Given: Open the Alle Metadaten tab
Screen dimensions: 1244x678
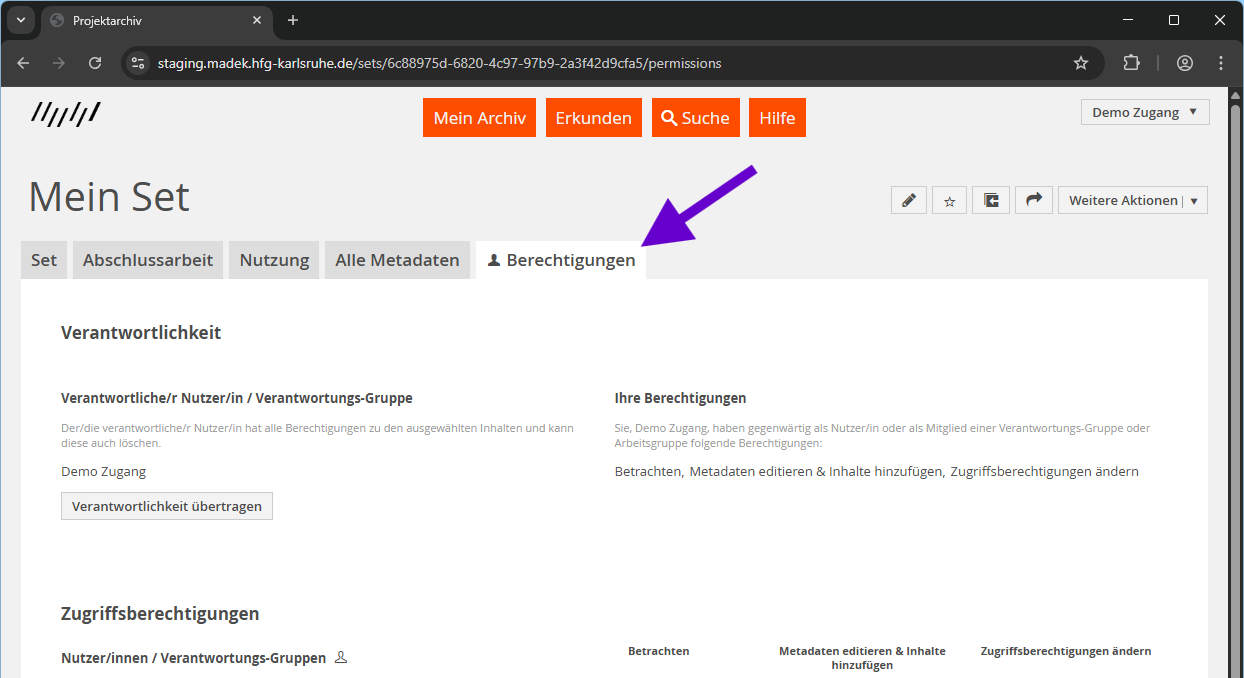Looking at the screenshot, I should click(x=397, y=259).
